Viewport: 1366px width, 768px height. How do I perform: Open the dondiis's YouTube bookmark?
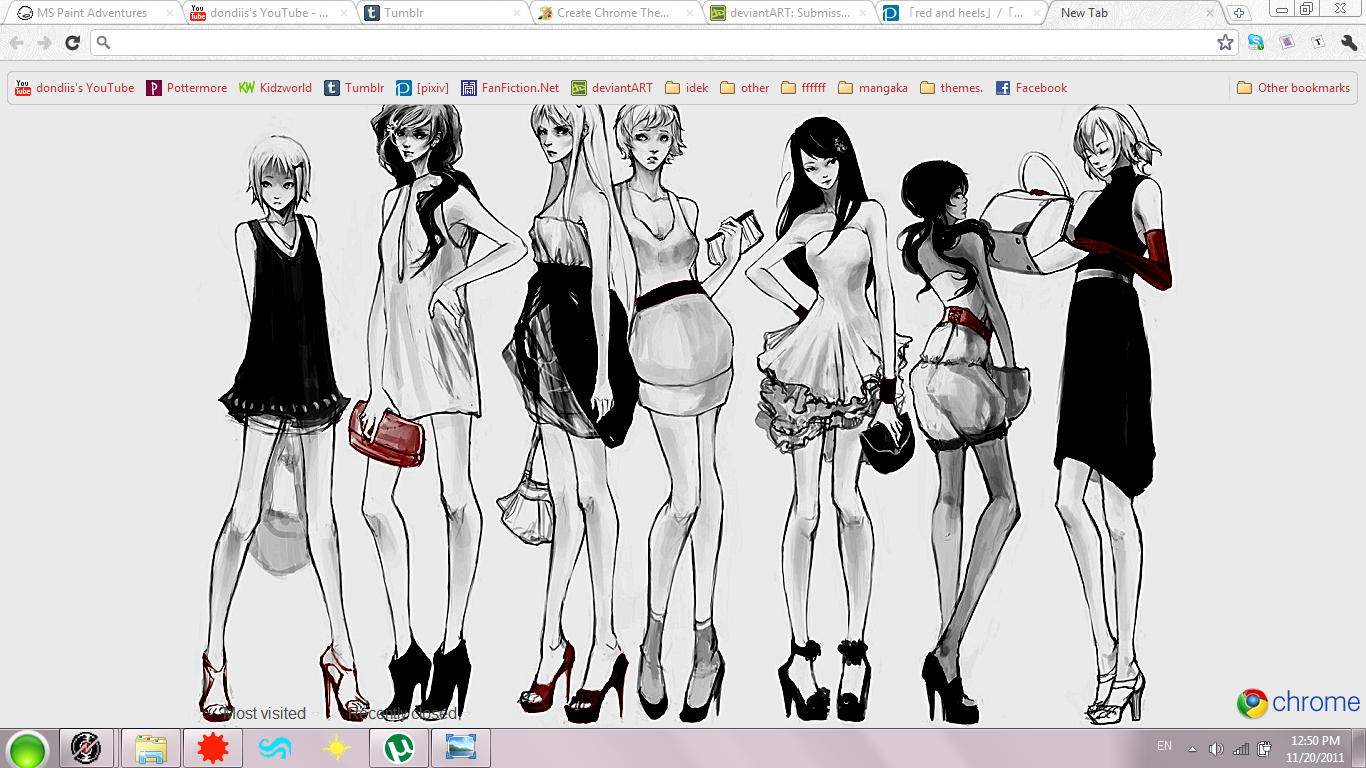click(75, 88)
